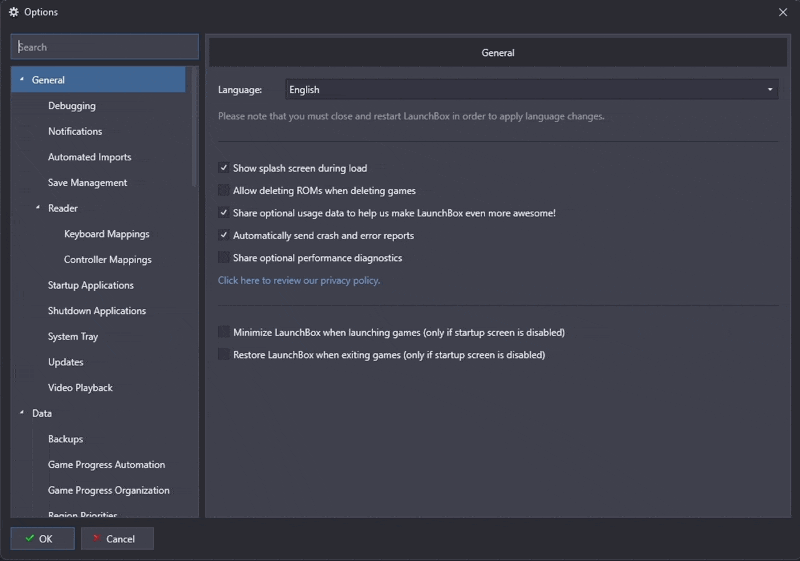This screenshot has height=561, width=800.
Task: Click the sidebar tree vertical scrollbar
Action: click(194, 126)
